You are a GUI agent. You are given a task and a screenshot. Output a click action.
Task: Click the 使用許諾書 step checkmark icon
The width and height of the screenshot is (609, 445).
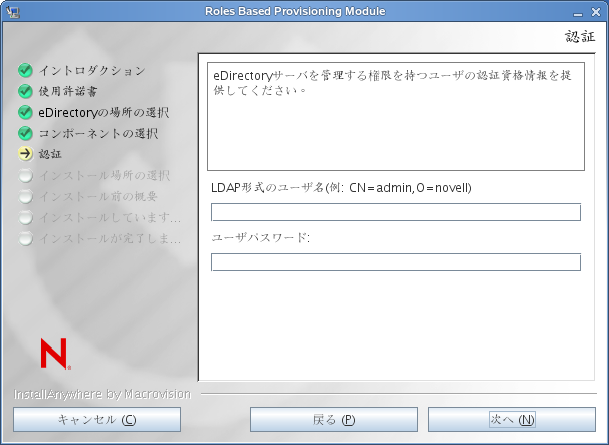[x=25, y=91]
